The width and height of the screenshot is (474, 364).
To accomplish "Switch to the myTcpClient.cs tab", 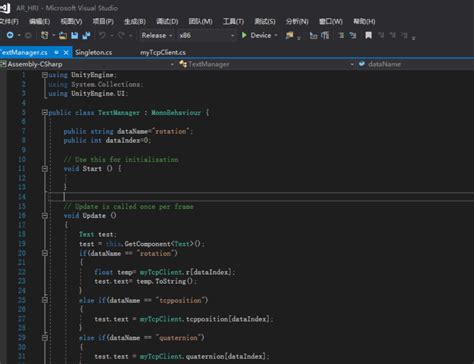I will [x=163, y=52].
